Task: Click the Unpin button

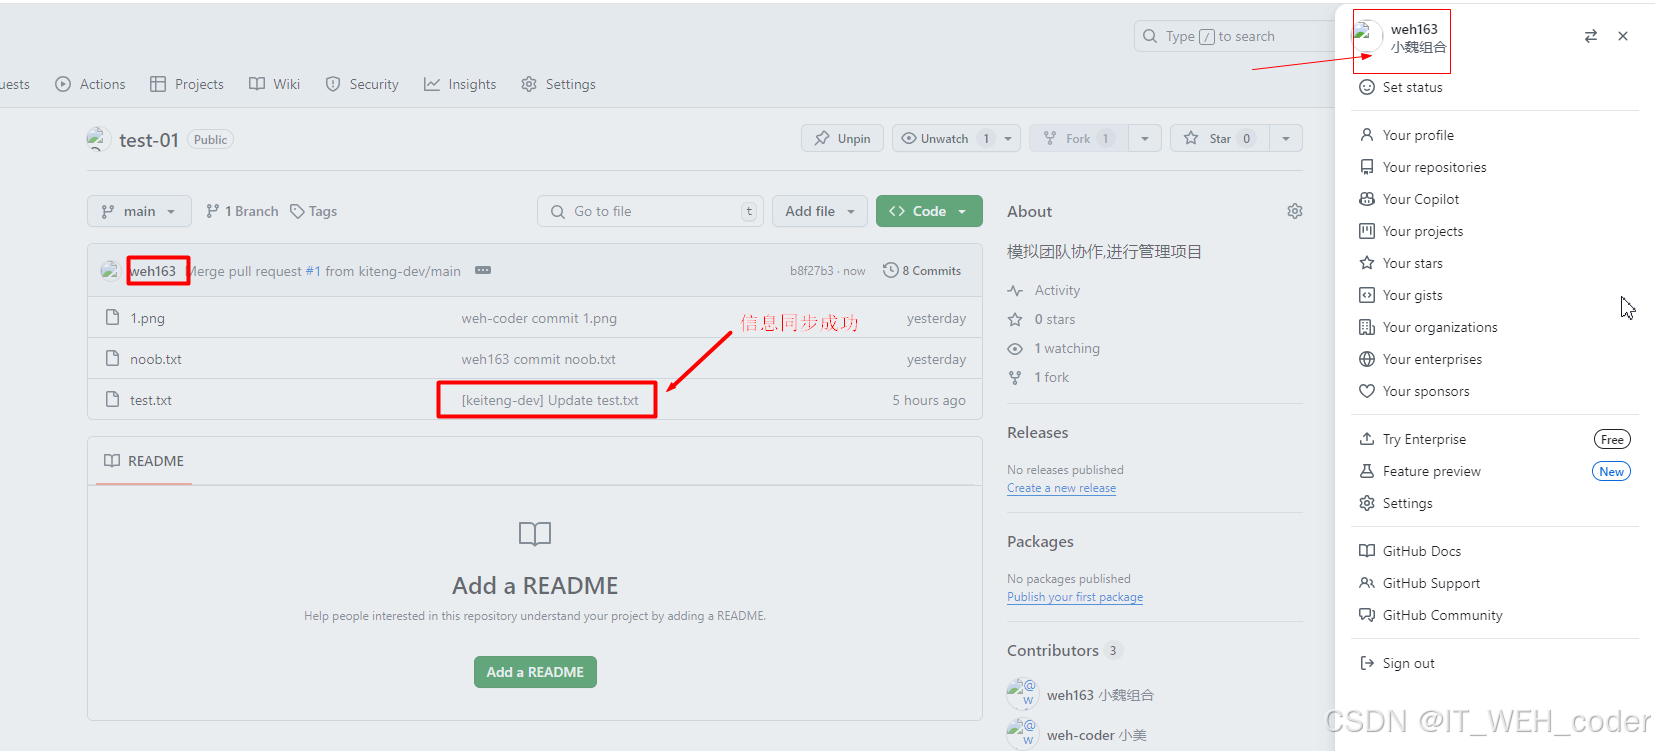Action: tap(842, 138)
